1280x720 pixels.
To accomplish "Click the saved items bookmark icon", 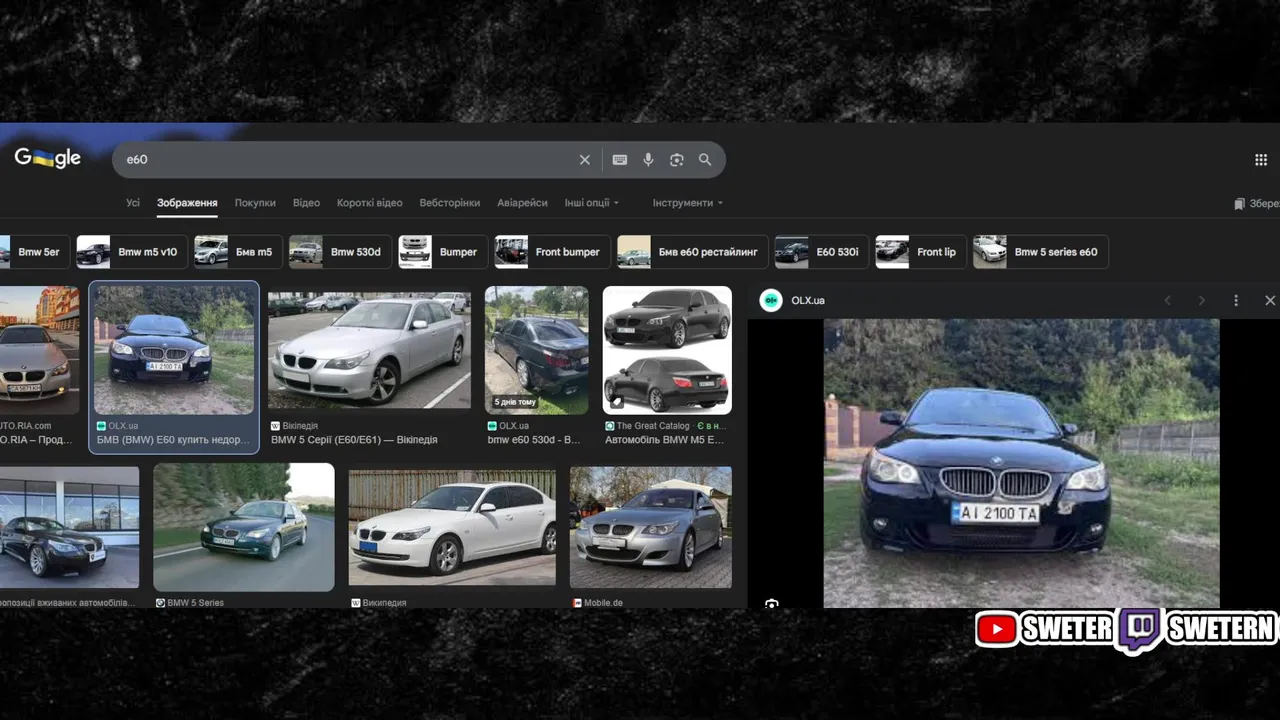I will tap(1240, 203).
